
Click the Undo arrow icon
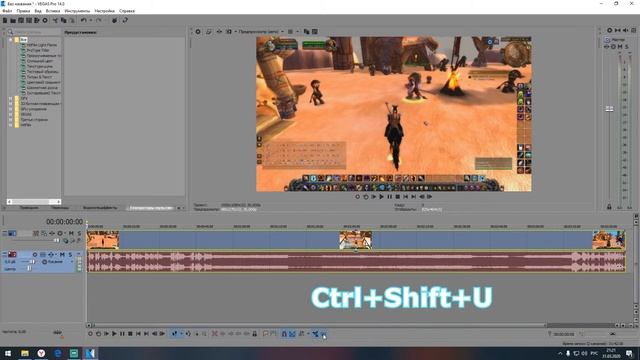pyautogui.click(x=83, y=20)
